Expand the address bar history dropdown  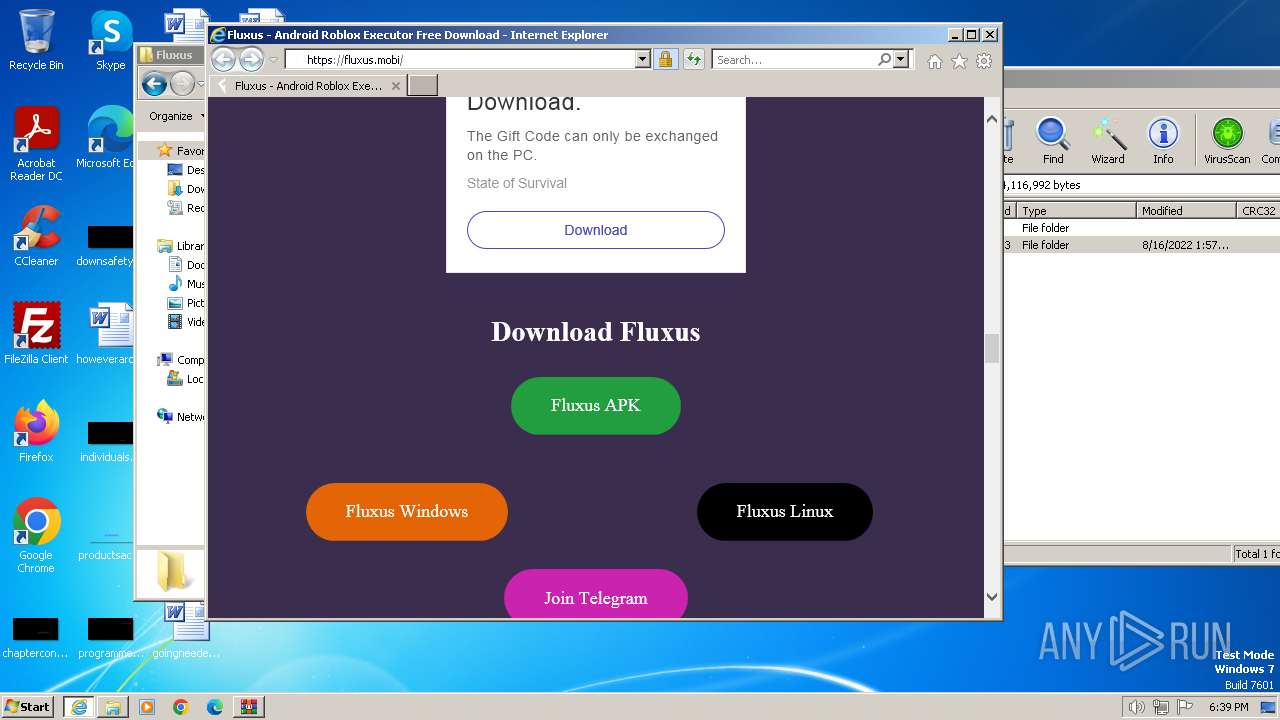(x=643, y=60)
